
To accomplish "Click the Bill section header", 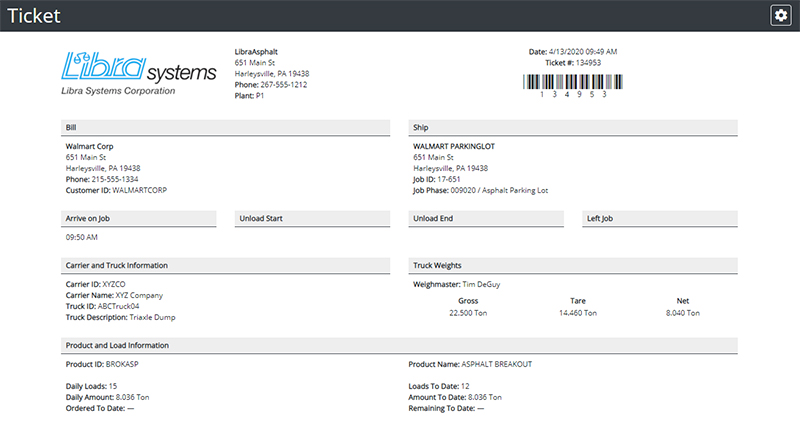I will (226, 128).
